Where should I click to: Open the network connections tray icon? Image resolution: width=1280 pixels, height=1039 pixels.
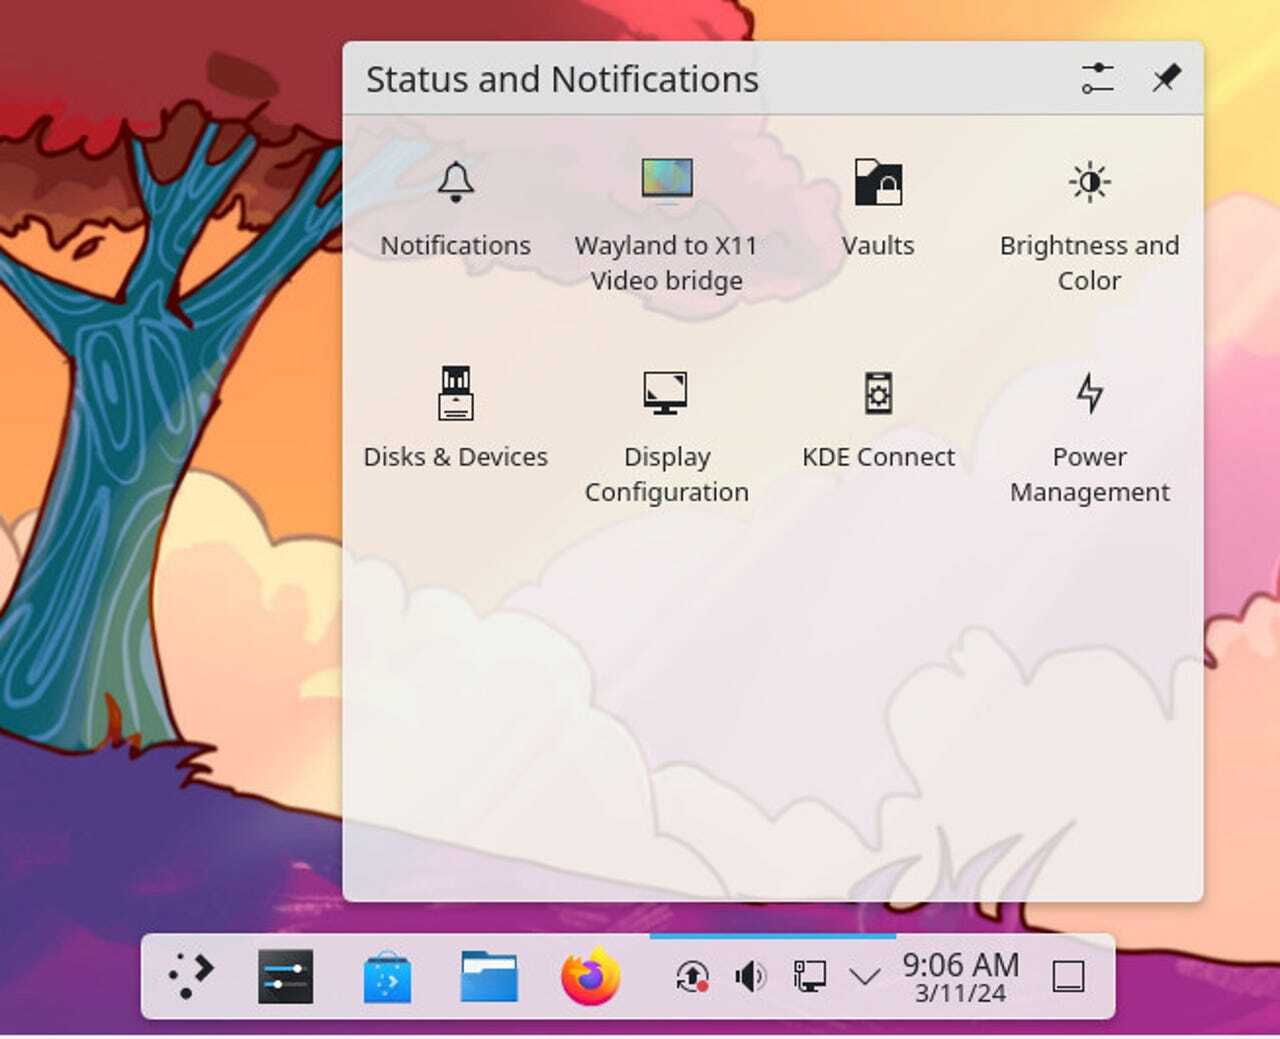(x=809, y=976)
